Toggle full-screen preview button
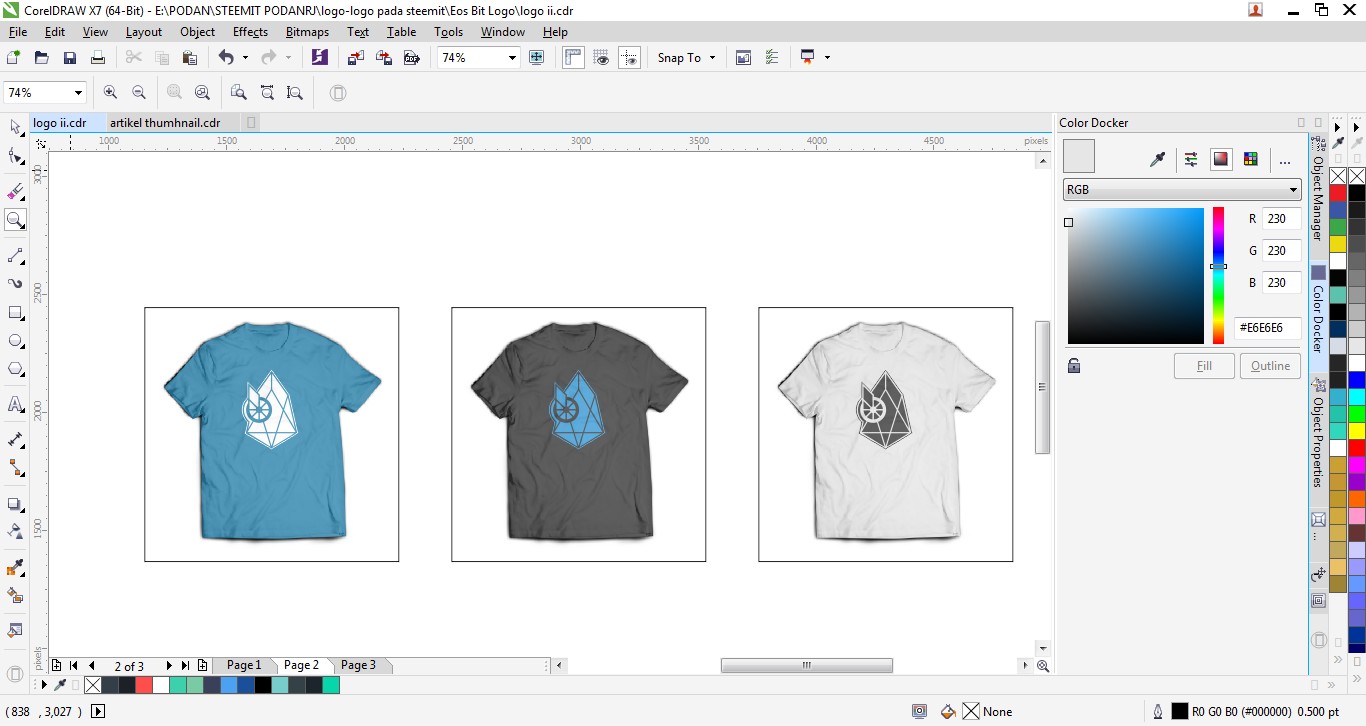Viewport: 1366px width, 726px height. click(x=536, y=58)
